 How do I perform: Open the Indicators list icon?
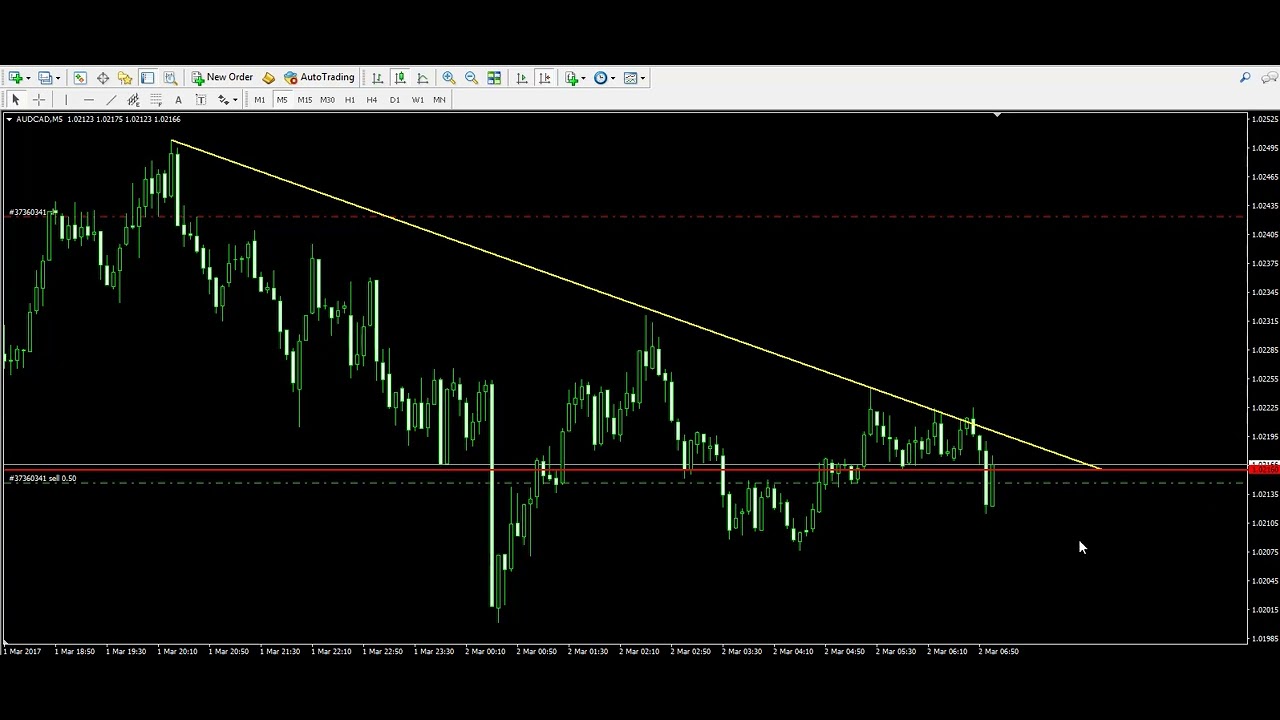(x=571, y=77)
